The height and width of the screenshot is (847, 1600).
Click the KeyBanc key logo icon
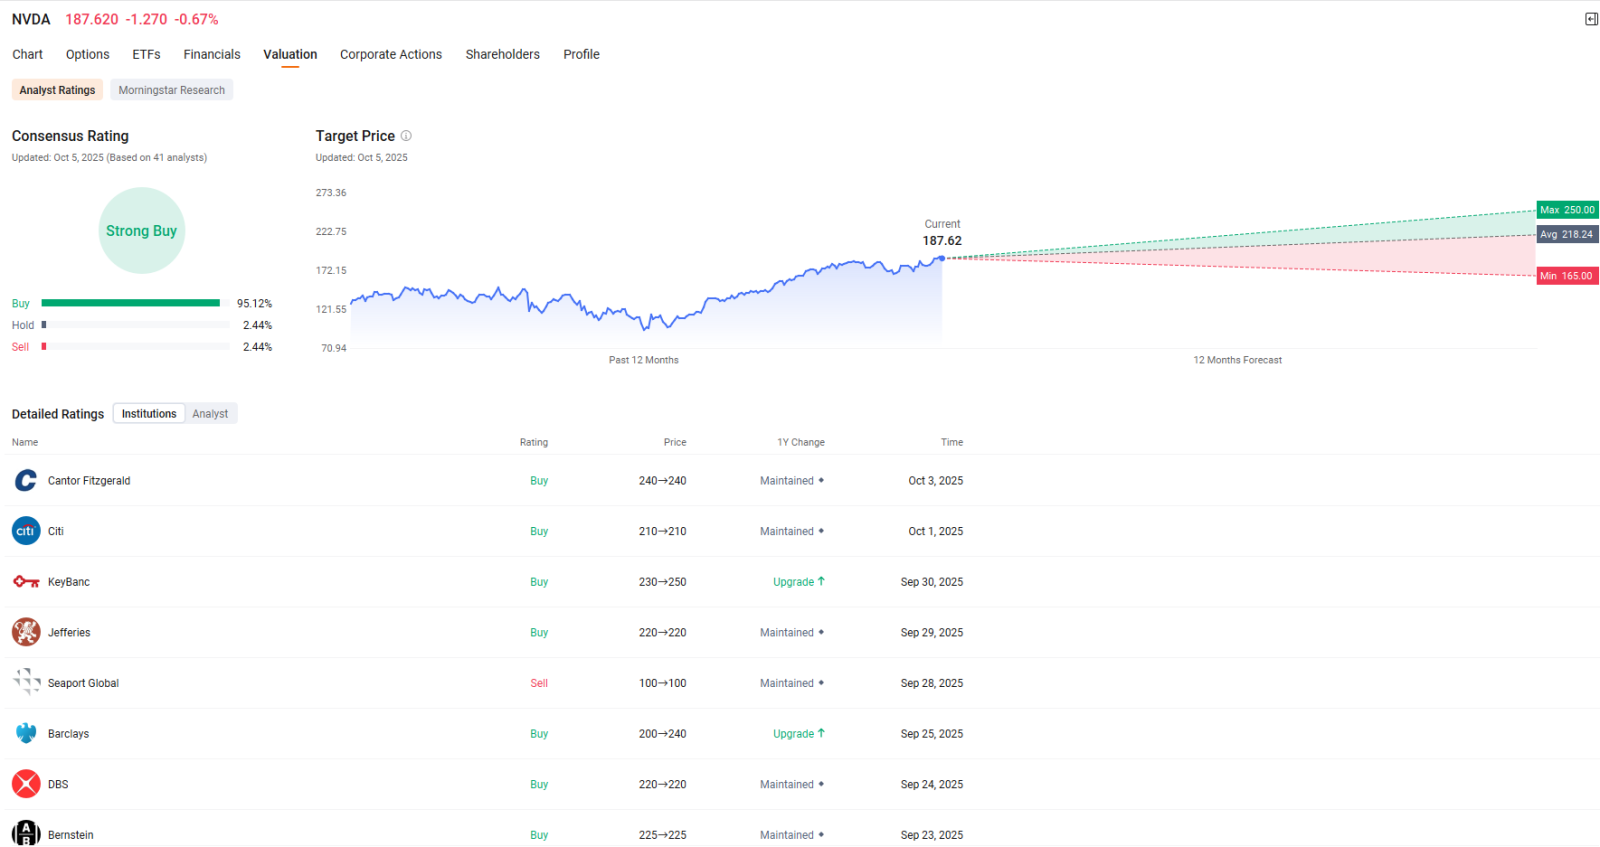pyautogui.click(x=26, y=582)
